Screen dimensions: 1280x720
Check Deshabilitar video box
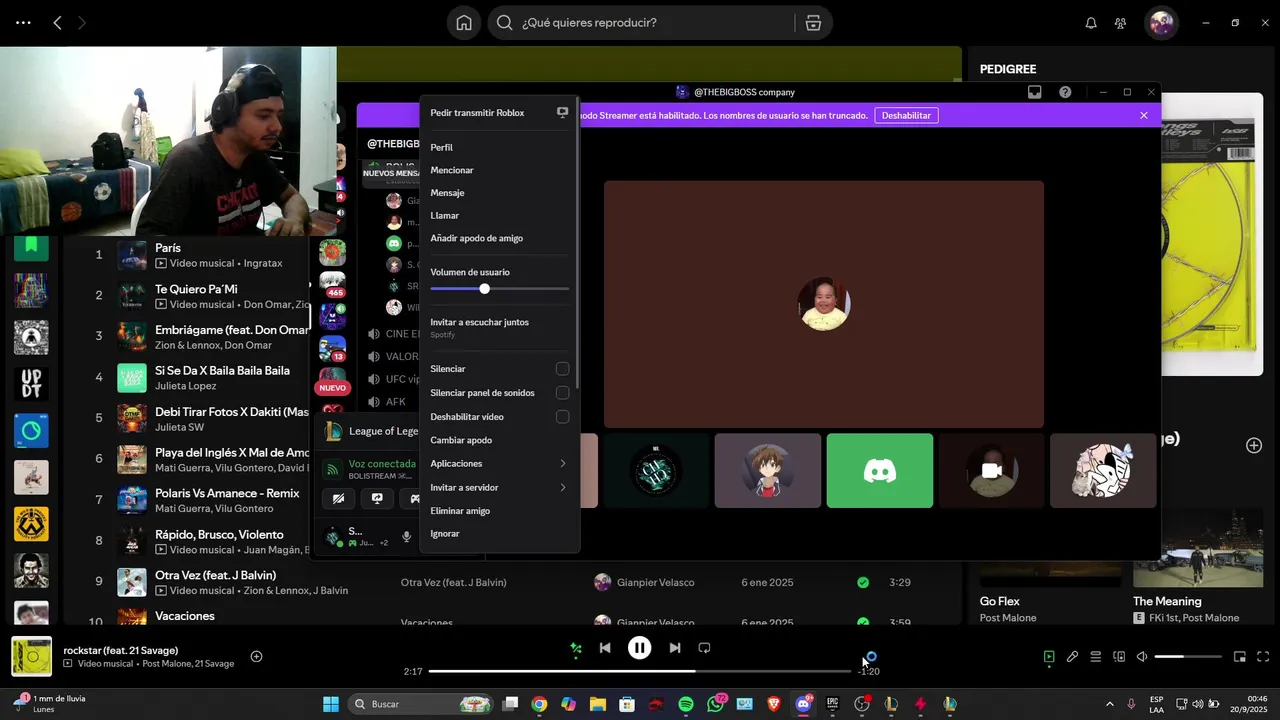tap(562, 417)
